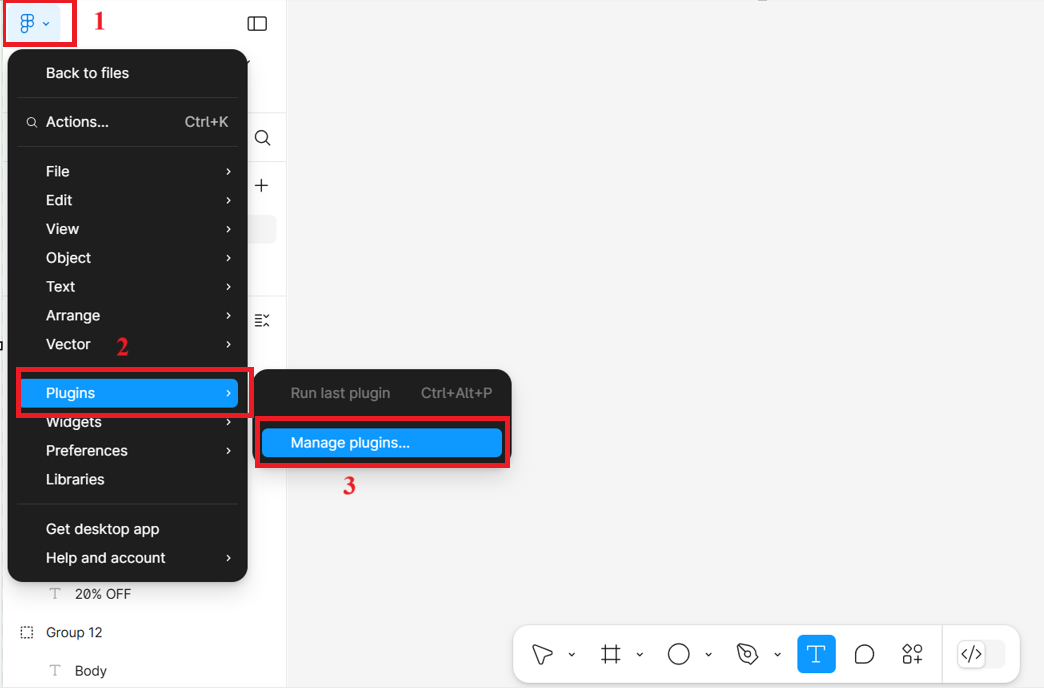Select the Group 12 layer
Image resolution: width=1044 pixels, height=688 pixels.
[74, 632]
